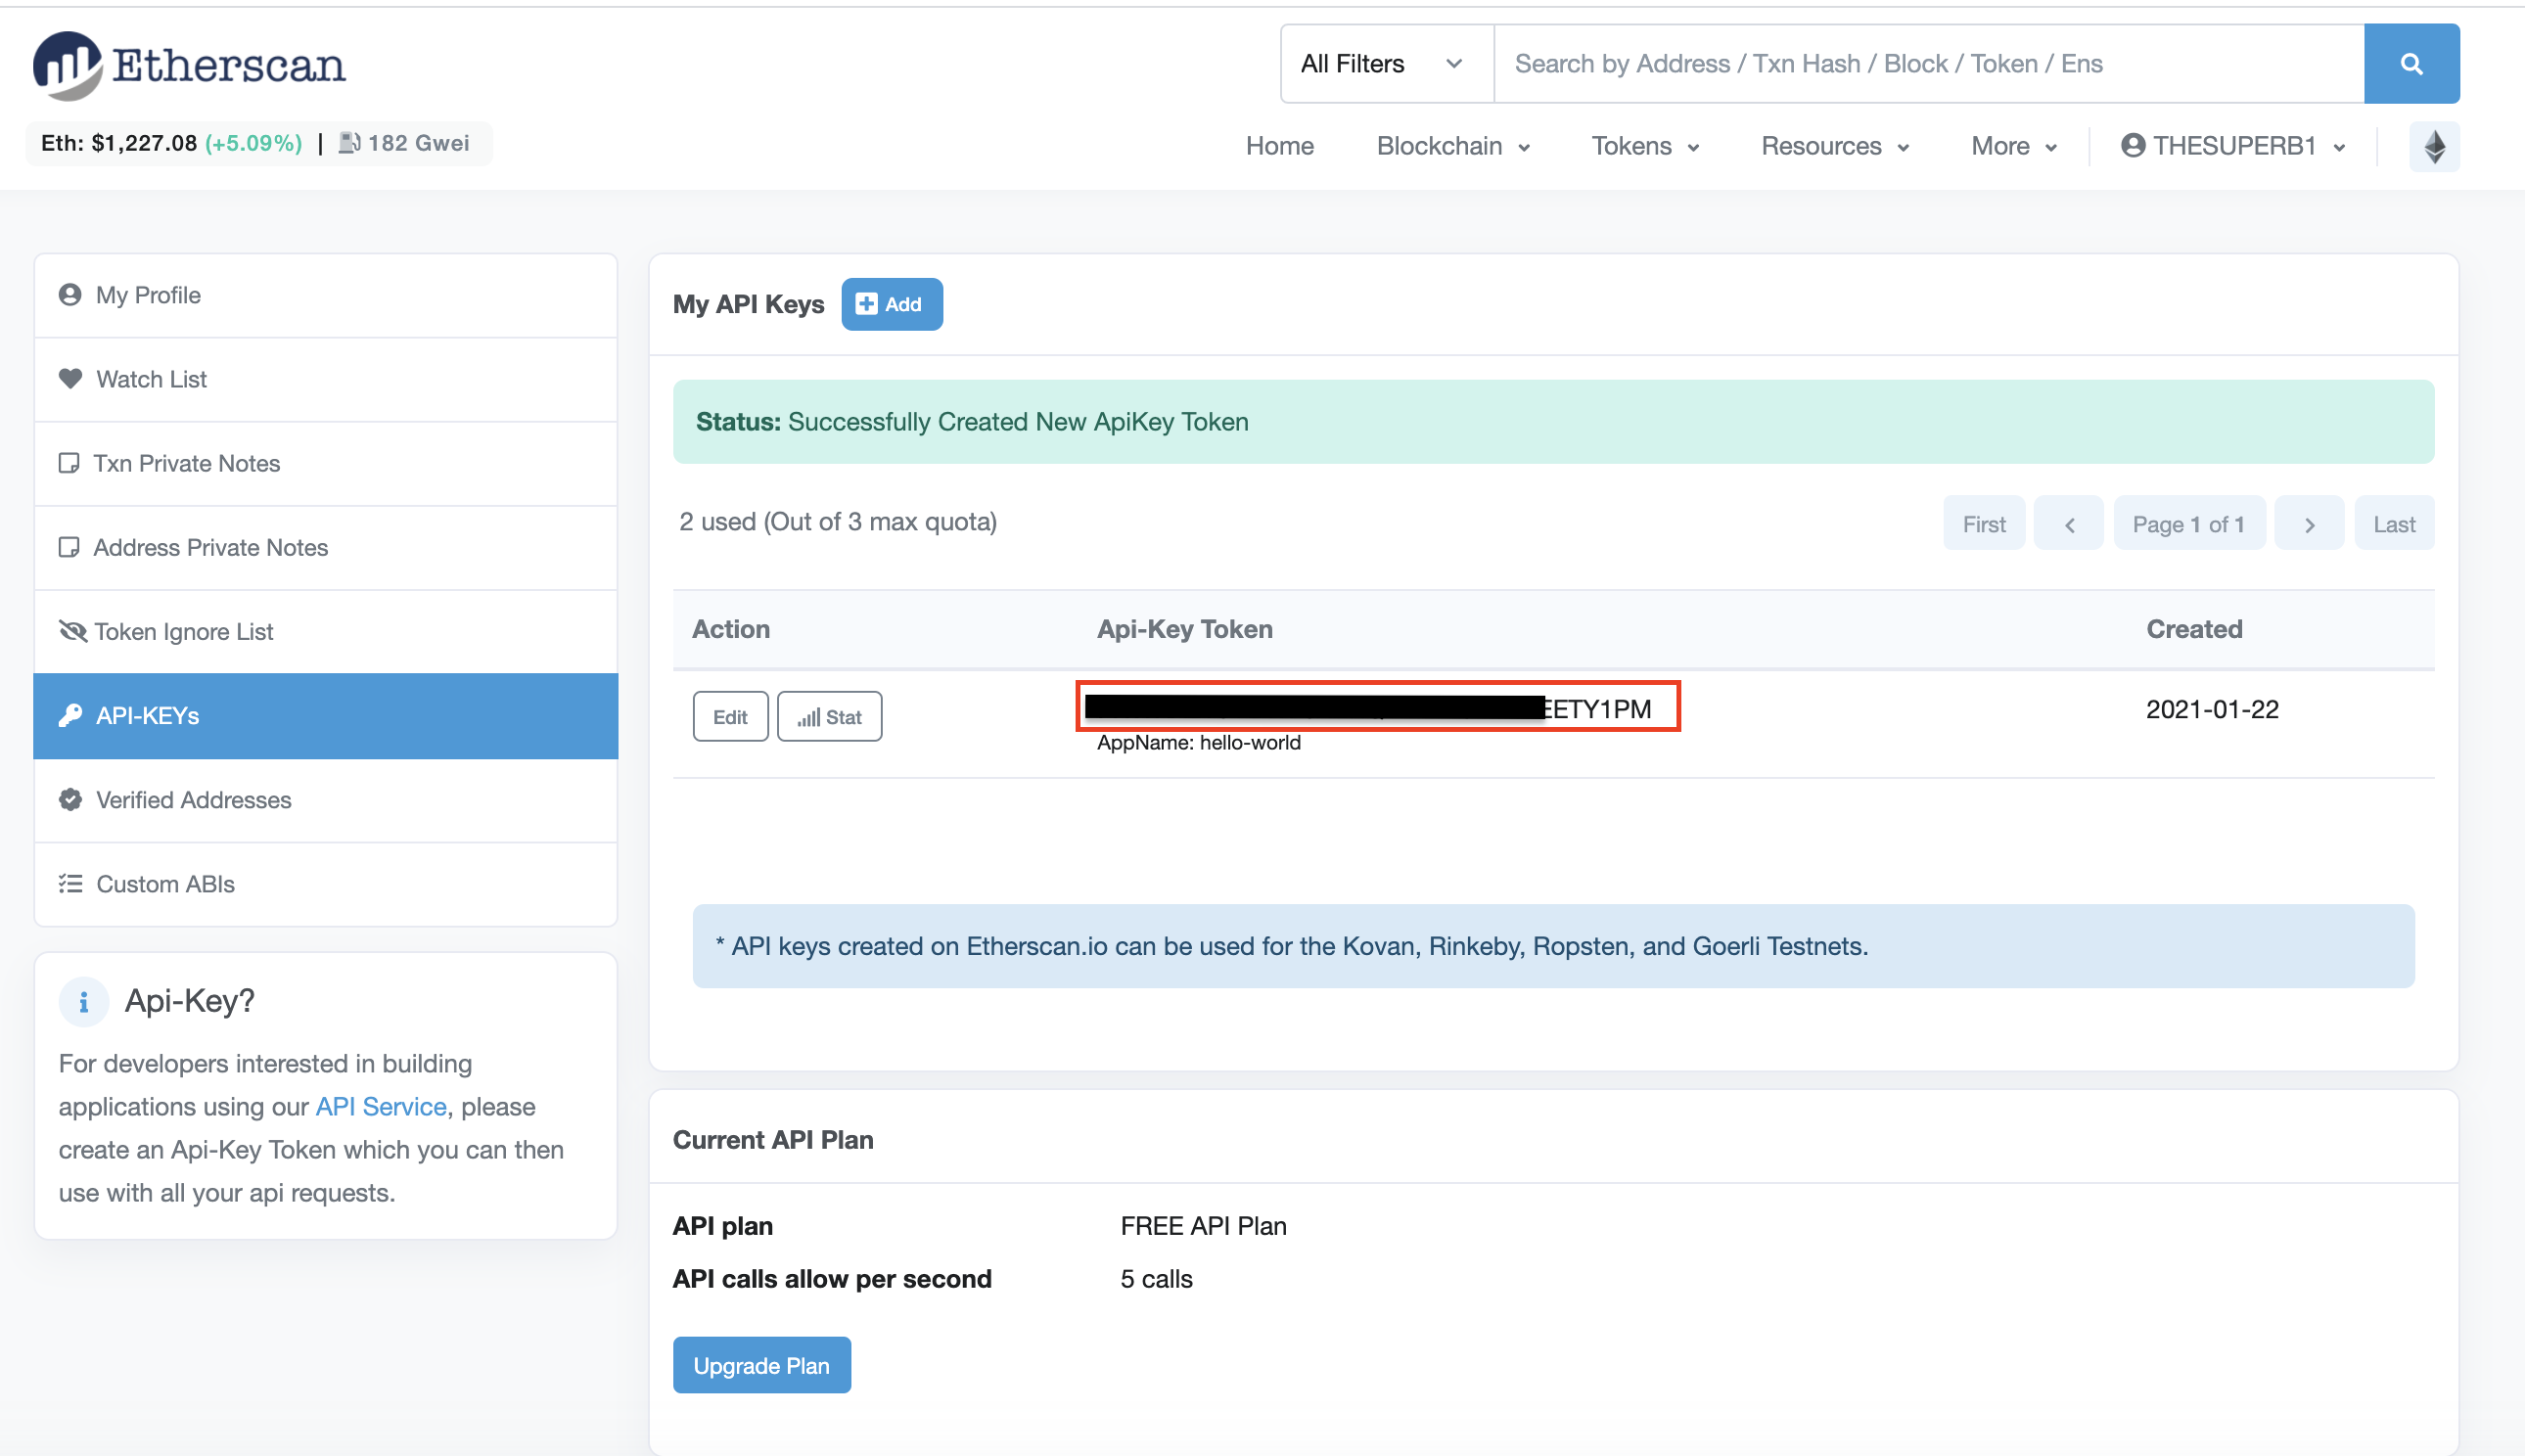Edit the hello-world API key
The width and height of the screenshot is (2525, 1456).
pos(730,717)
